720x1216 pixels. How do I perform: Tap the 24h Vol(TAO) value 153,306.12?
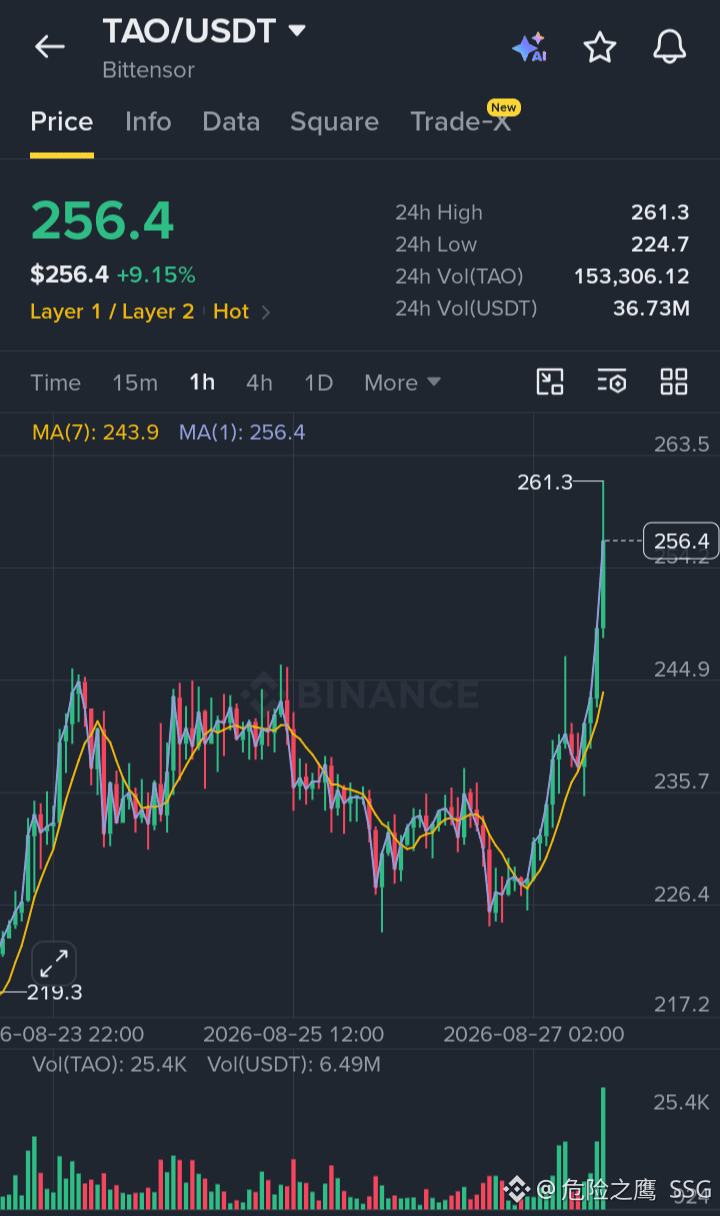tap(632, 276)
